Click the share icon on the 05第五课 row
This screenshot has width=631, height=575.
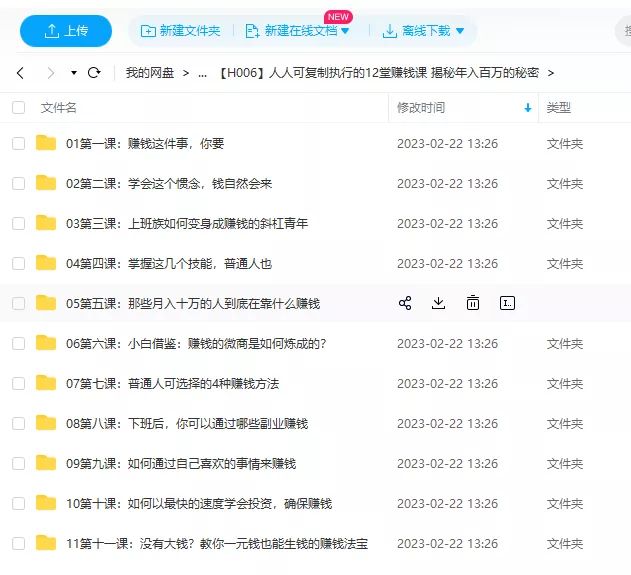point(405,303)
